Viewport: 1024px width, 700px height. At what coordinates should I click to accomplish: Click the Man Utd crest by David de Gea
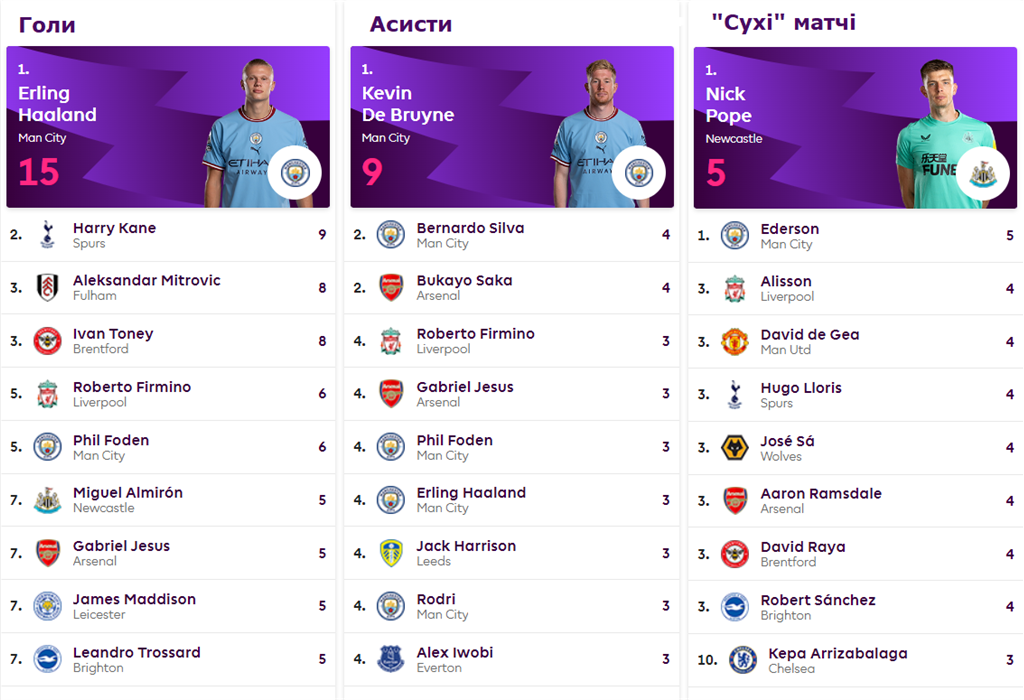click(x=735, y=342)
